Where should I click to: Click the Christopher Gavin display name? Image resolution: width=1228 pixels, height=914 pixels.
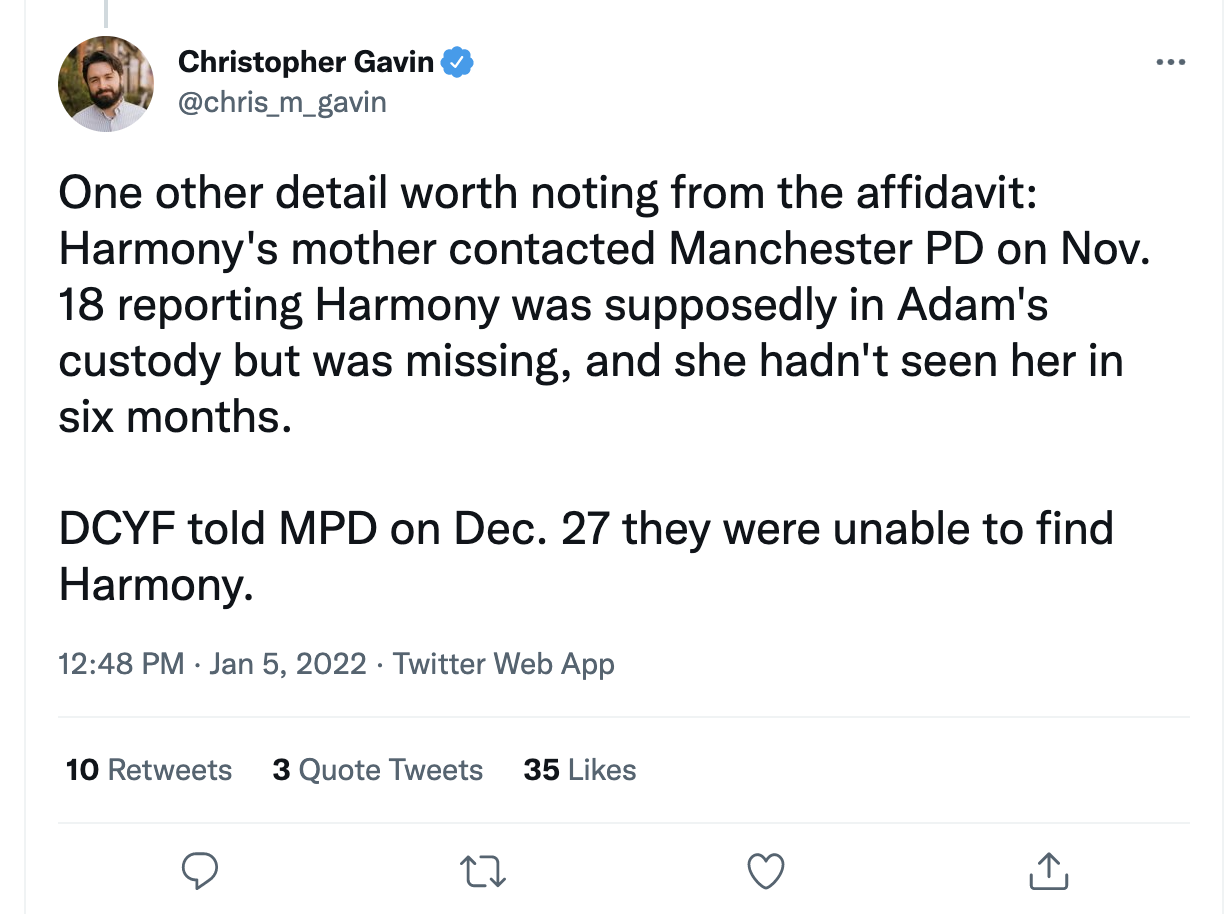[306, 63]
